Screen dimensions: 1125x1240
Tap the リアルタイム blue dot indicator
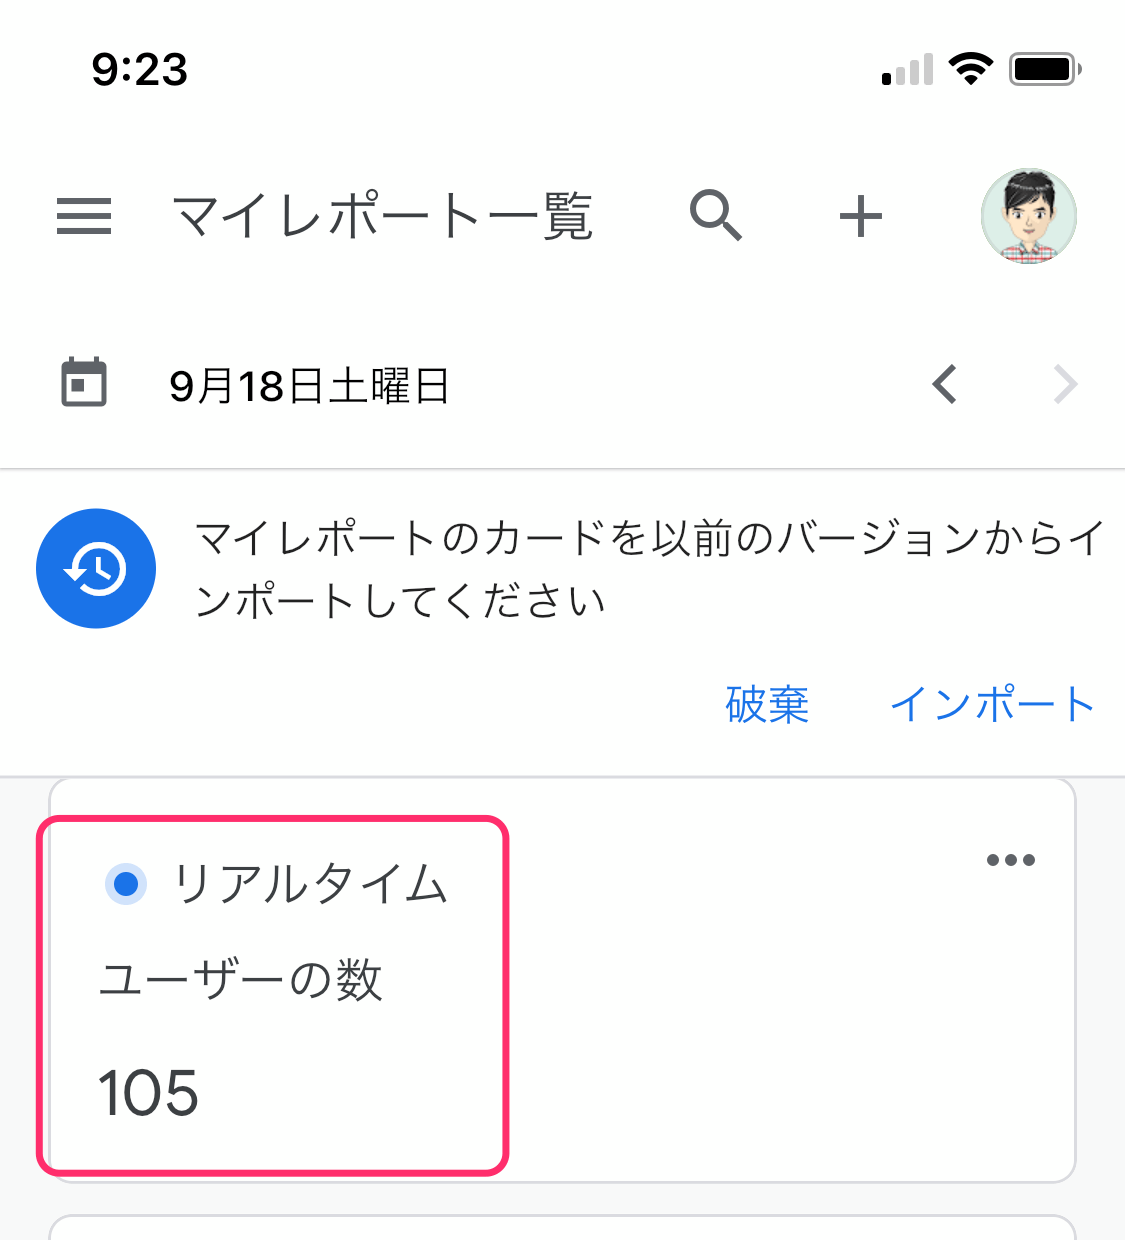coord(126,885)
